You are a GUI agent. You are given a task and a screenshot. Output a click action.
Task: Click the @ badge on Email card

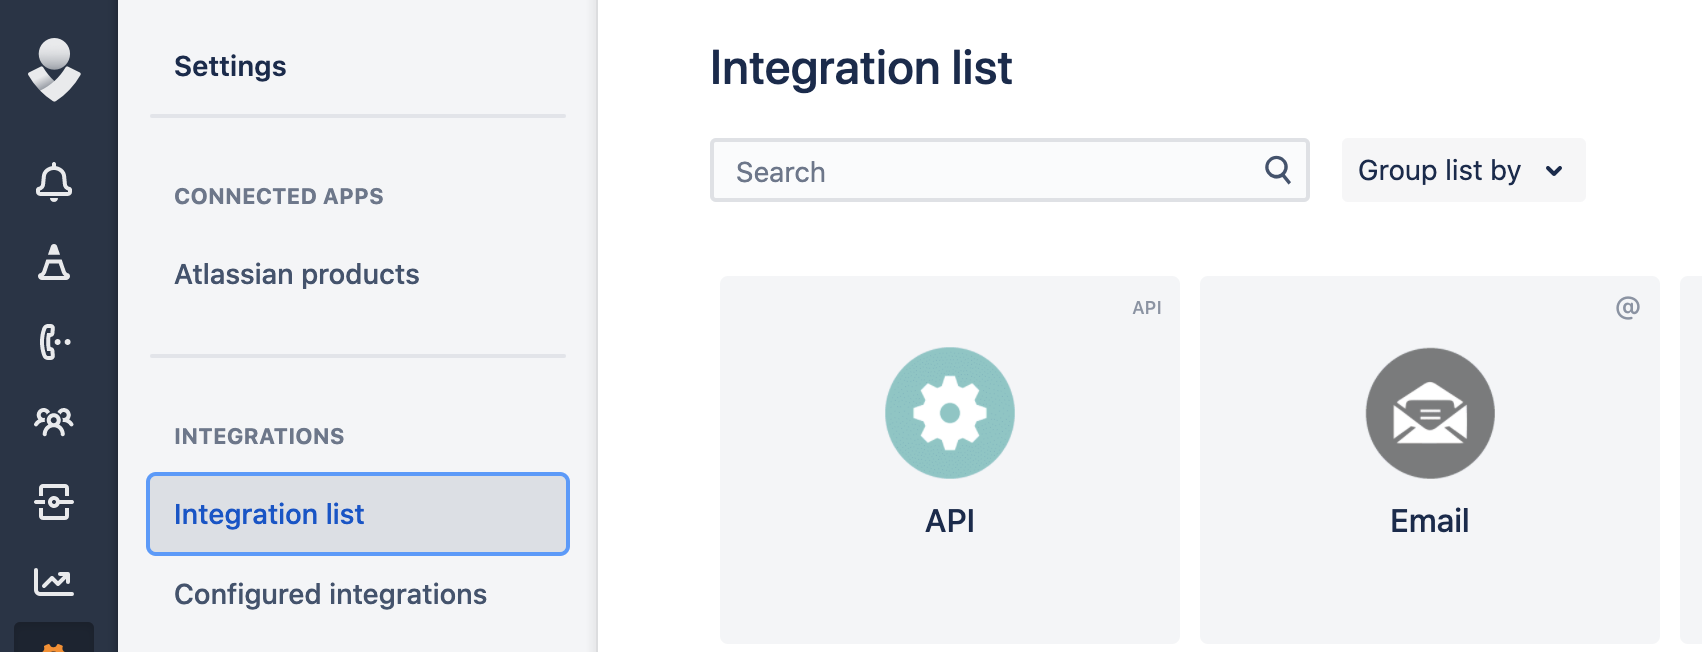pos(1627,308)
